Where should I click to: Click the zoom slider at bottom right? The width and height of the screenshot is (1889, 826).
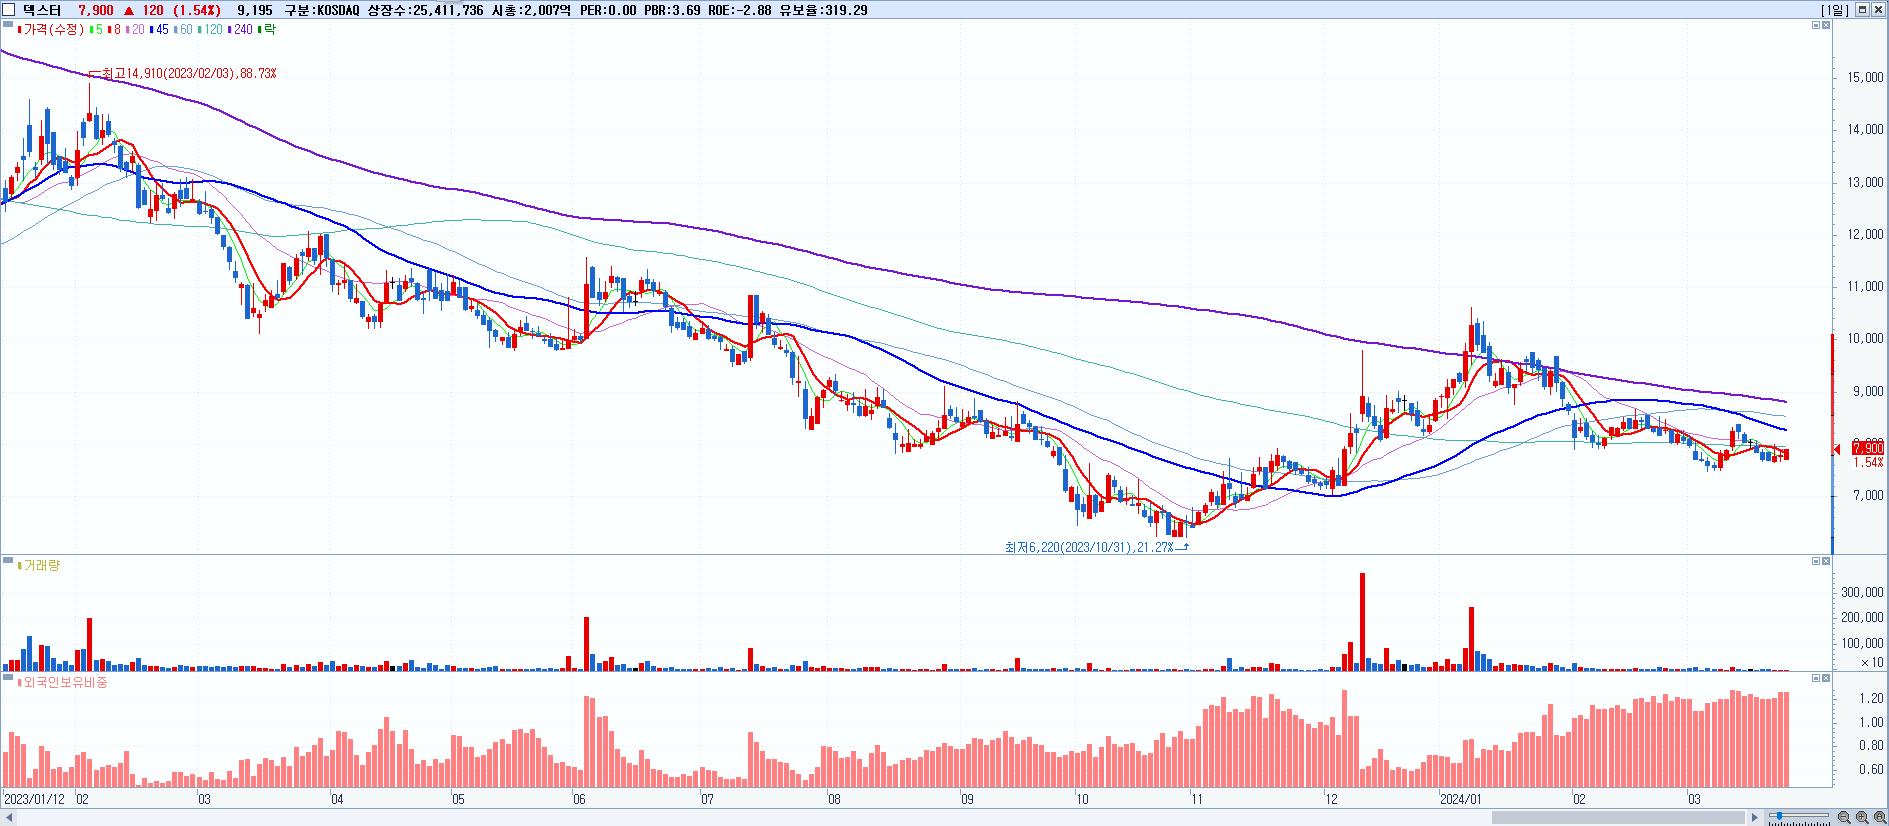tap(1798, 817)
